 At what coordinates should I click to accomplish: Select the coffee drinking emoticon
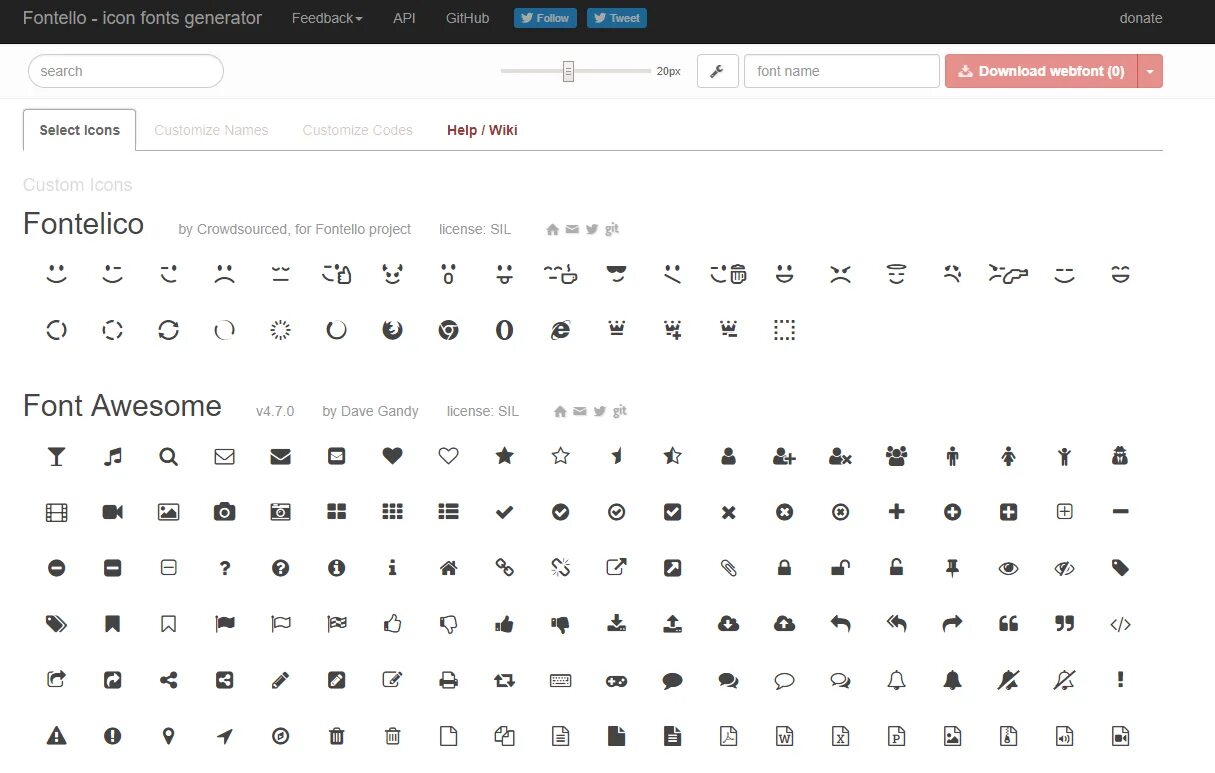coord(561,274)
